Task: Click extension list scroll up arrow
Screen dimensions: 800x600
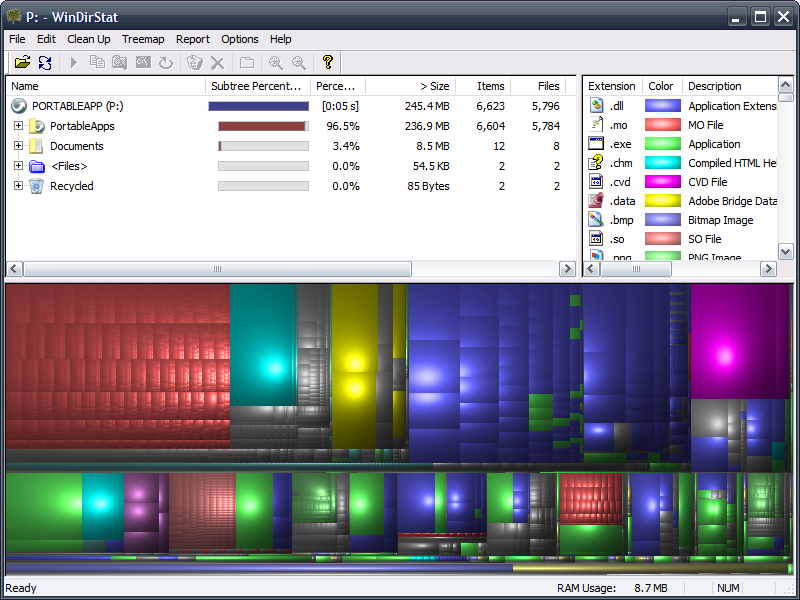Action: click(785, 85)
